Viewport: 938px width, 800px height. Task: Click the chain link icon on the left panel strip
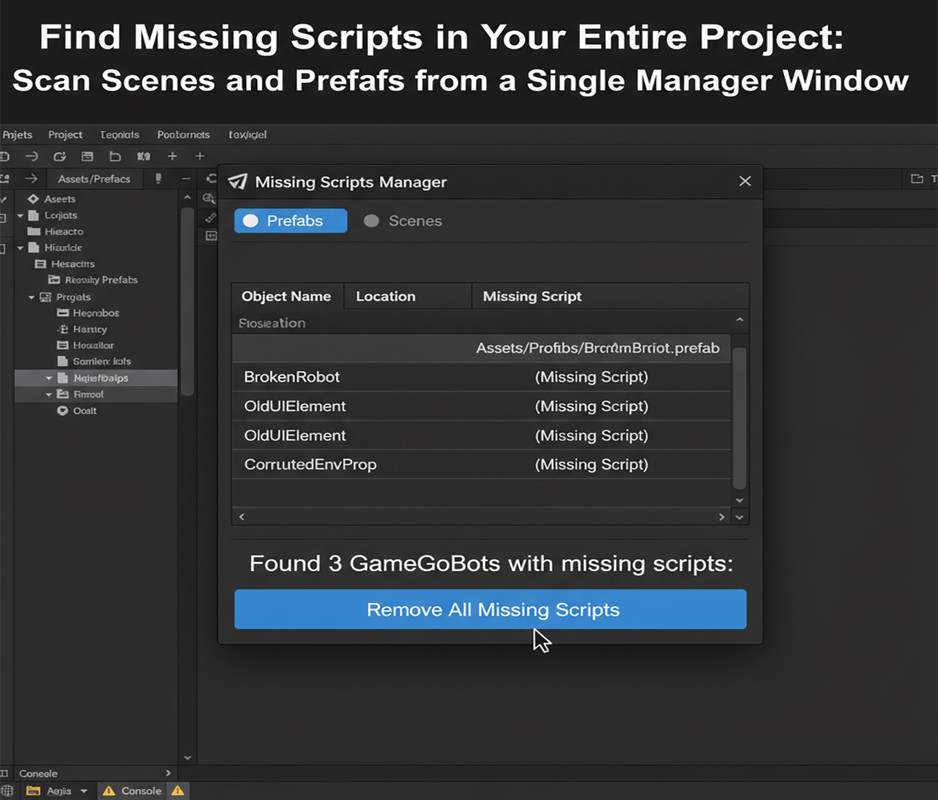pos(208,218)
